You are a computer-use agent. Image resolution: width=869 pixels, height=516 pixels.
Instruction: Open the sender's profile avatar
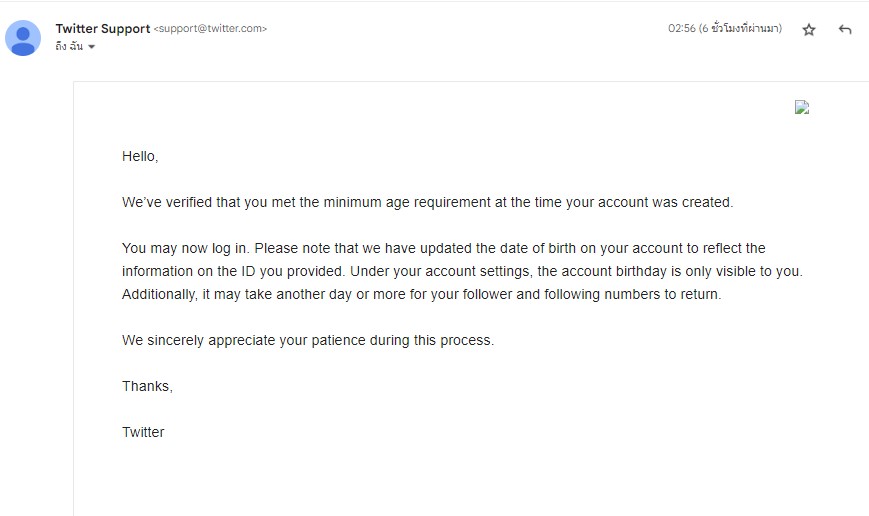[23, 38]
